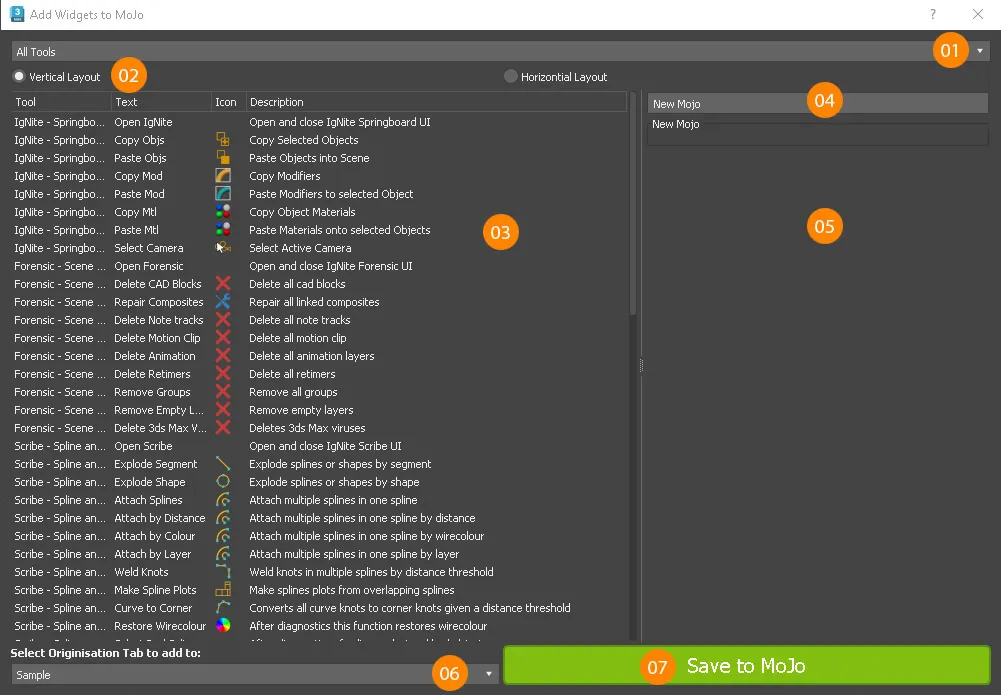This screenshot has width=1001, height=695.
Task: Select the Open Forensic row text
Action: coord(149,265)
